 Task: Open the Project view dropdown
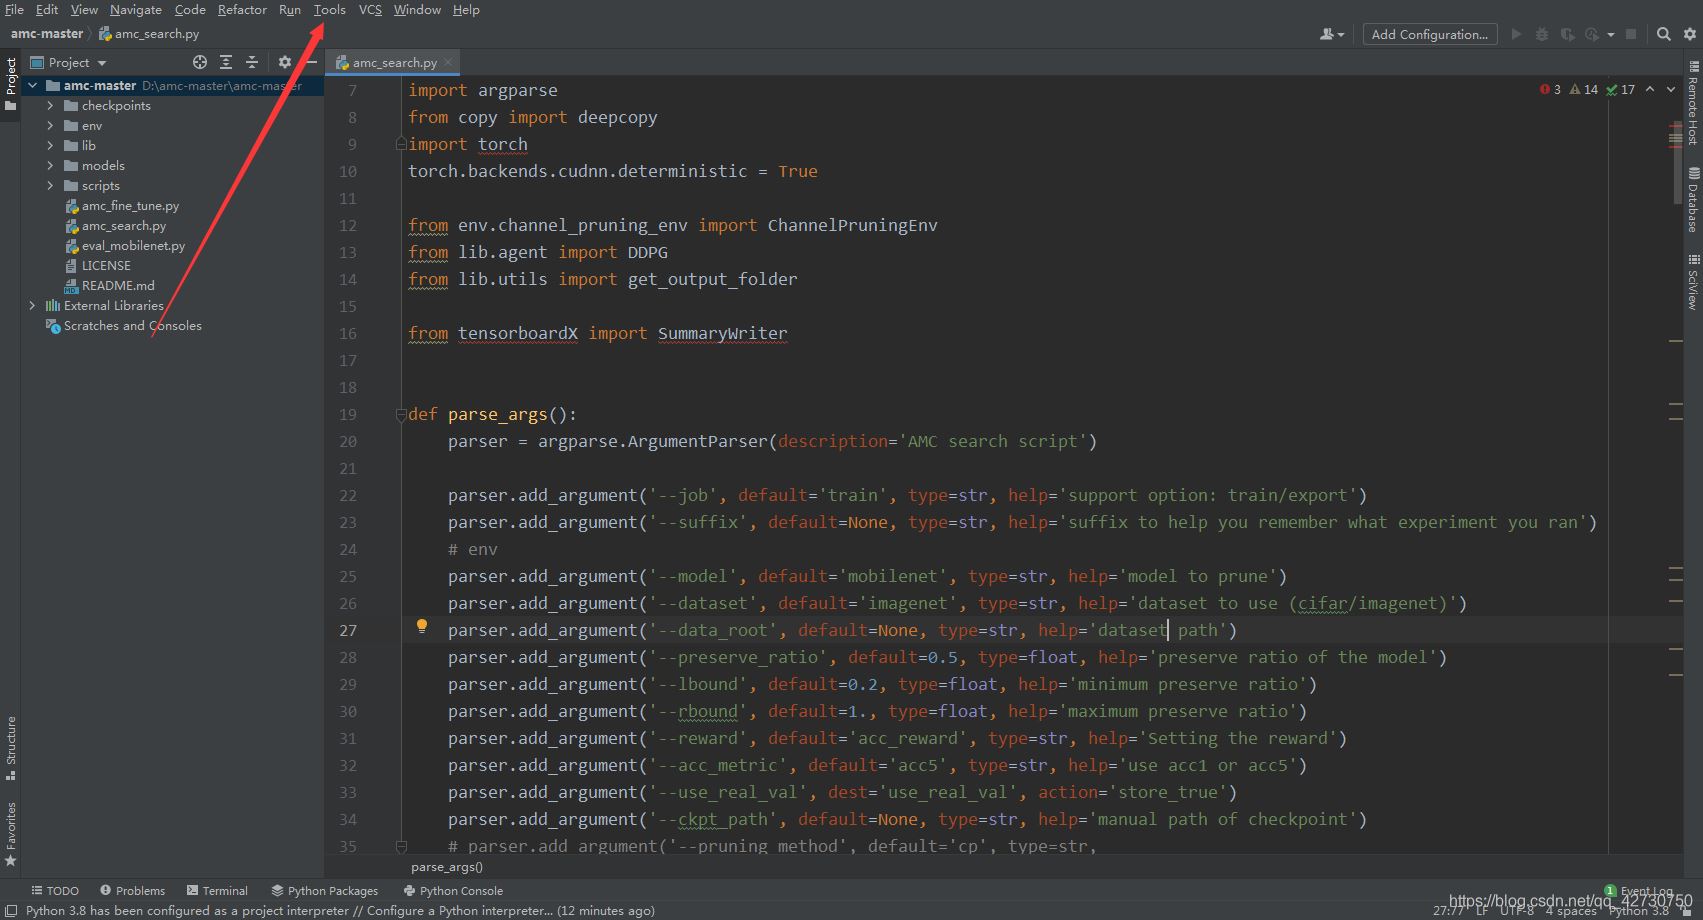pos(102,63)
